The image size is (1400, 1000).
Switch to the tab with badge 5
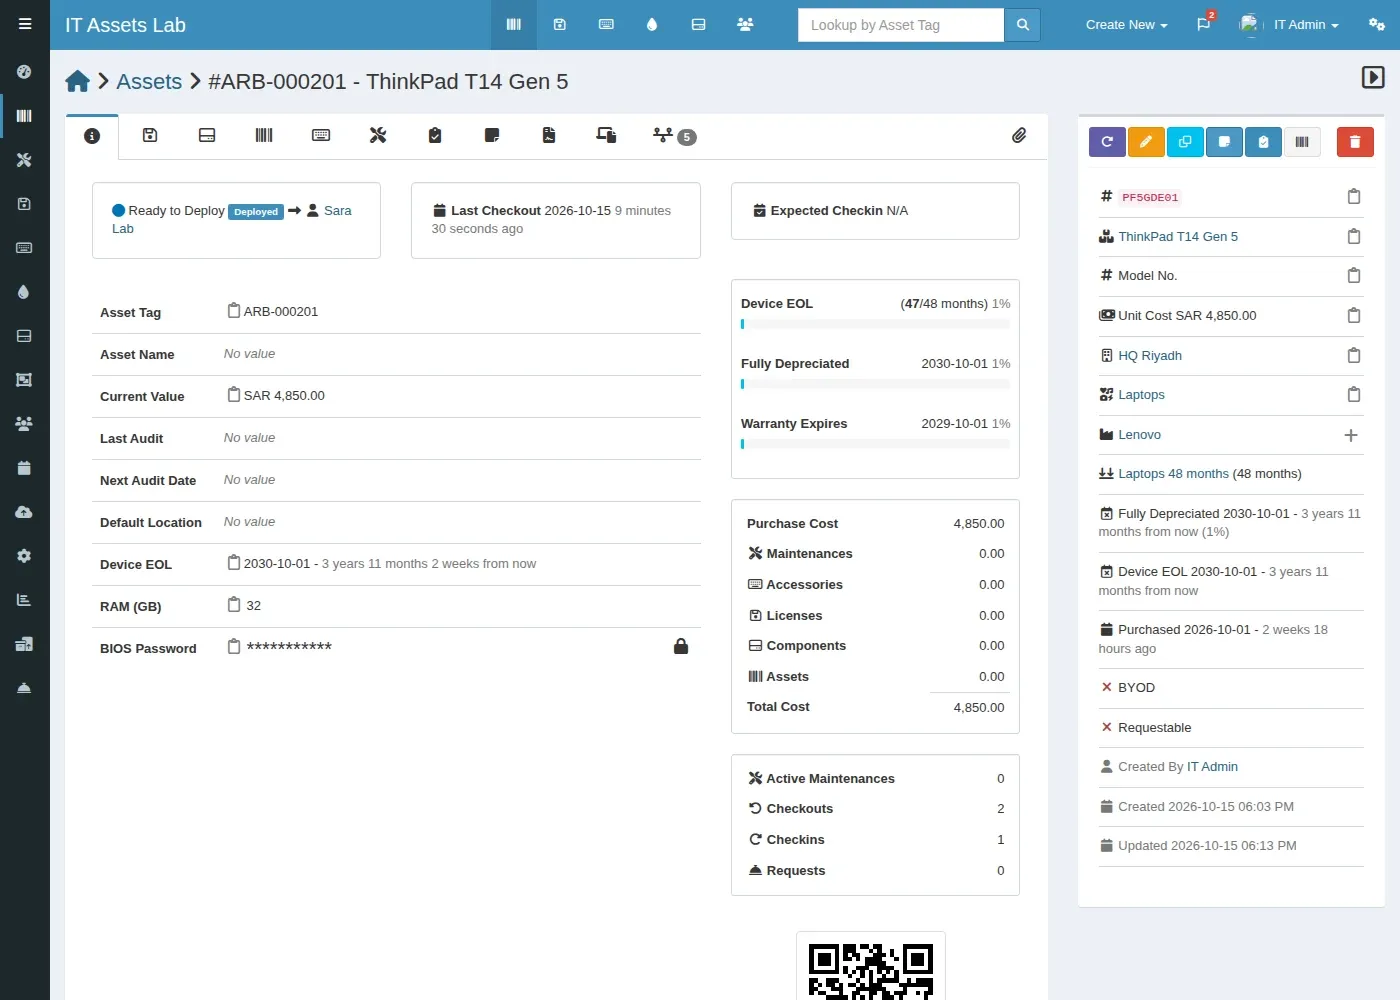tap(674, 136)
